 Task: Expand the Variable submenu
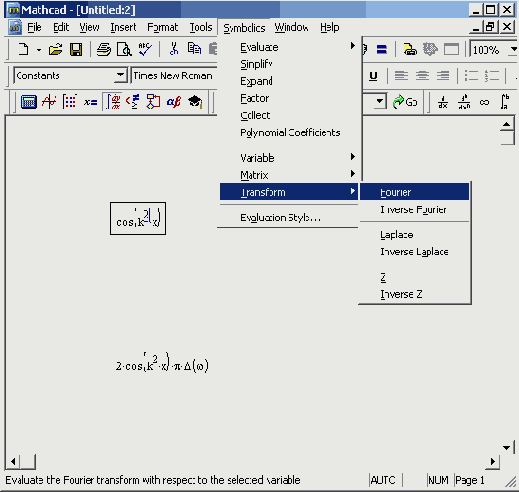289,158
